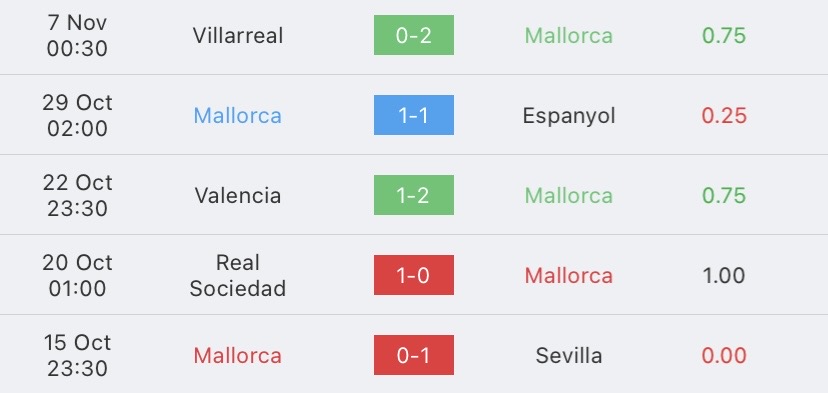Select the 0.75 handicap in the Villarreal row
Image resolution: width=828 pixels, height=393 pixels.
click(724, 35)
